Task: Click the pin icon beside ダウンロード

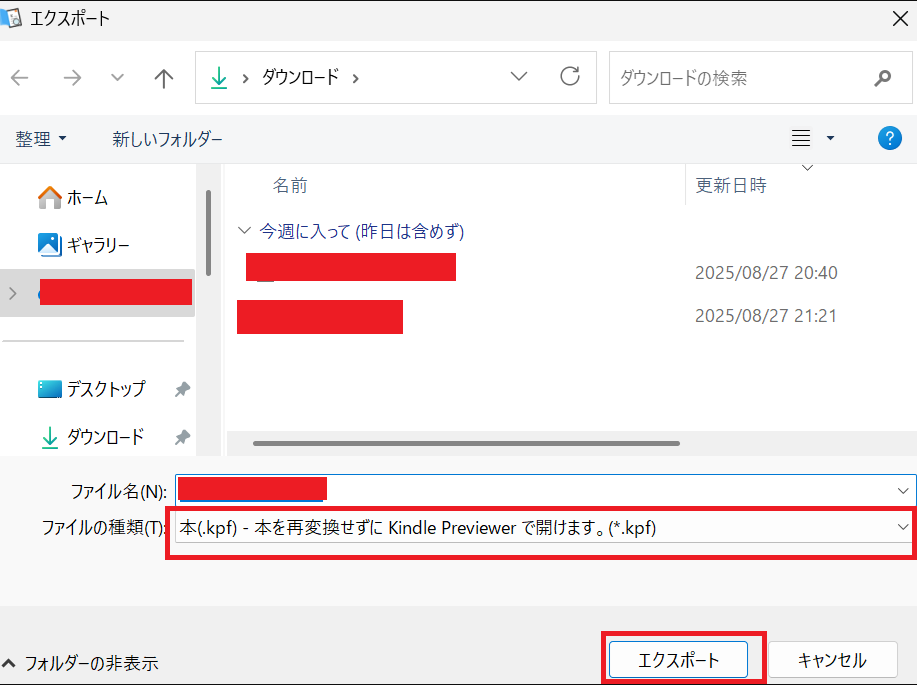Action: [182, 437]
